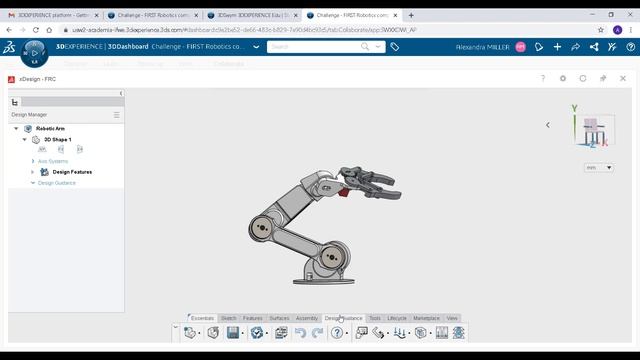Click the Share arrow icon in top bar
This screenshot has width=640, height=360.
point(576,47)
